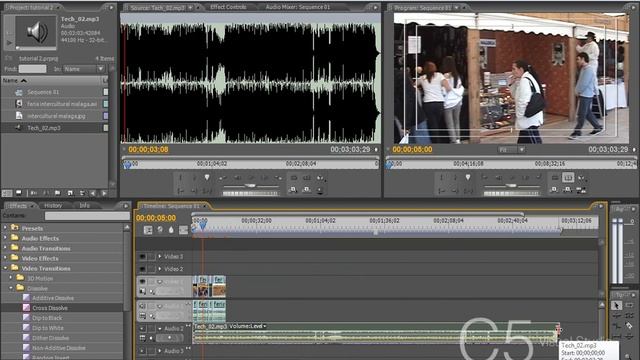The height and width of the screenshot is (360, 640).
Task: Switch to the History tab
Action: (53, 205)
